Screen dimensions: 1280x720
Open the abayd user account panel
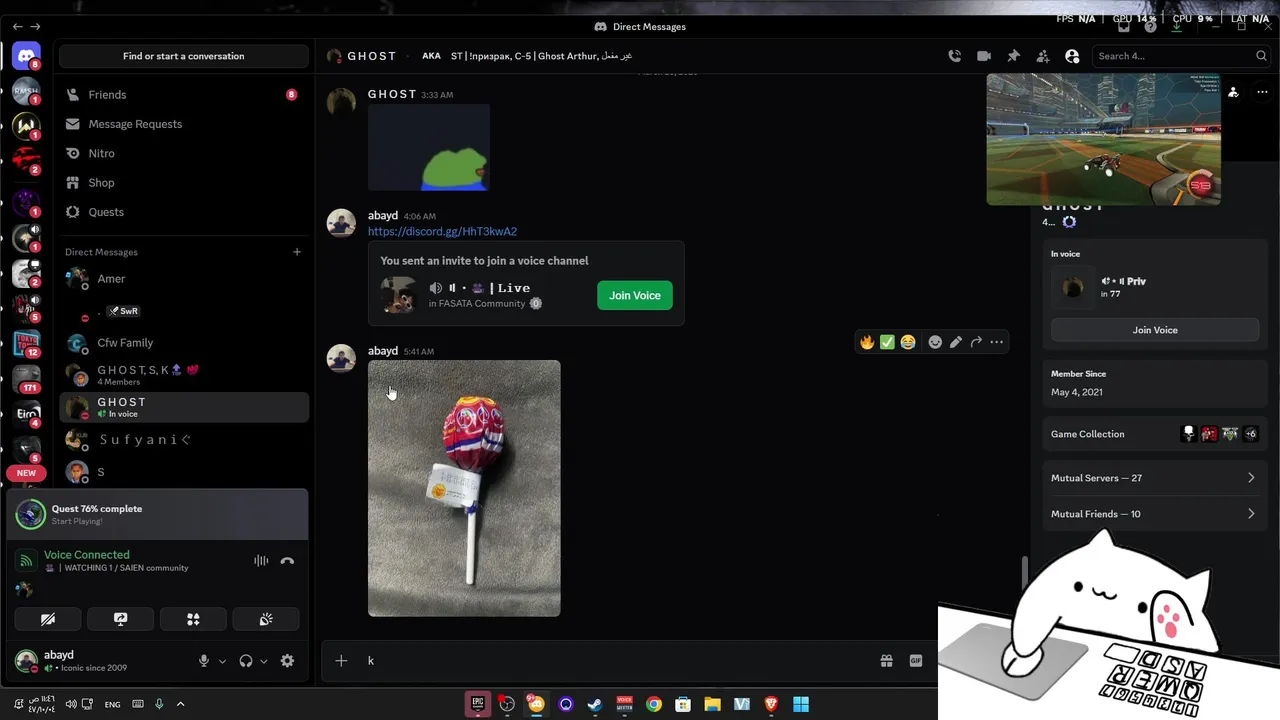coord(100,661)
